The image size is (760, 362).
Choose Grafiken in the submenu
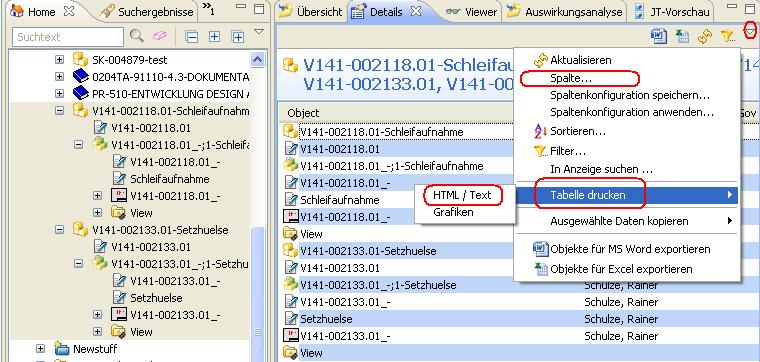[453, 212]
